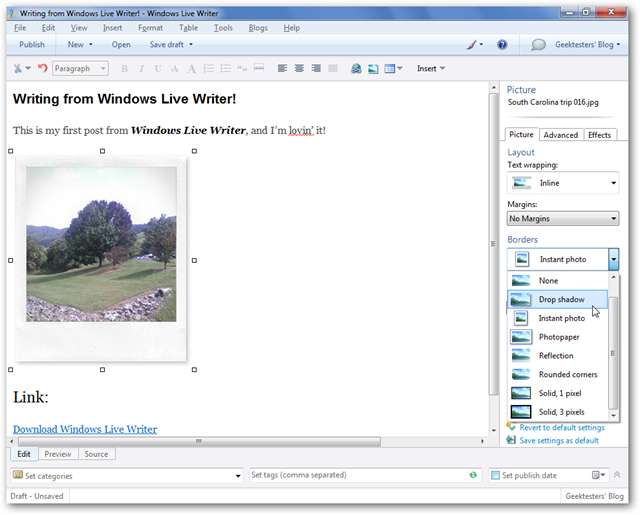Open the Preview tab

pyautogui.click(x=57, y=454)
